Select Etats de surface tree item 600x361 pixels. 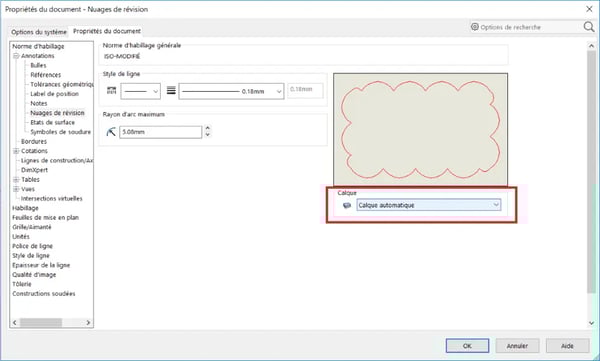(52, 123)
